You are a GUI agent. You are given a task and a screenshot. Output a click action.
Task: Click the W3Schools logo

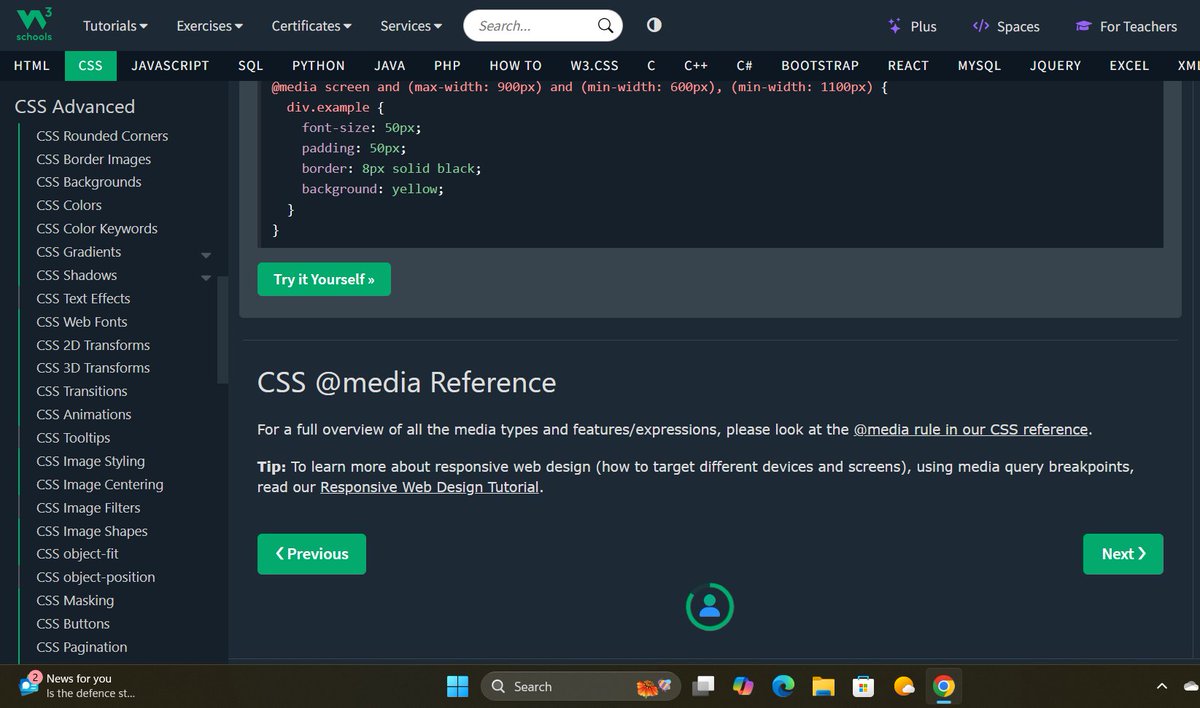click(x=35, y=24)
